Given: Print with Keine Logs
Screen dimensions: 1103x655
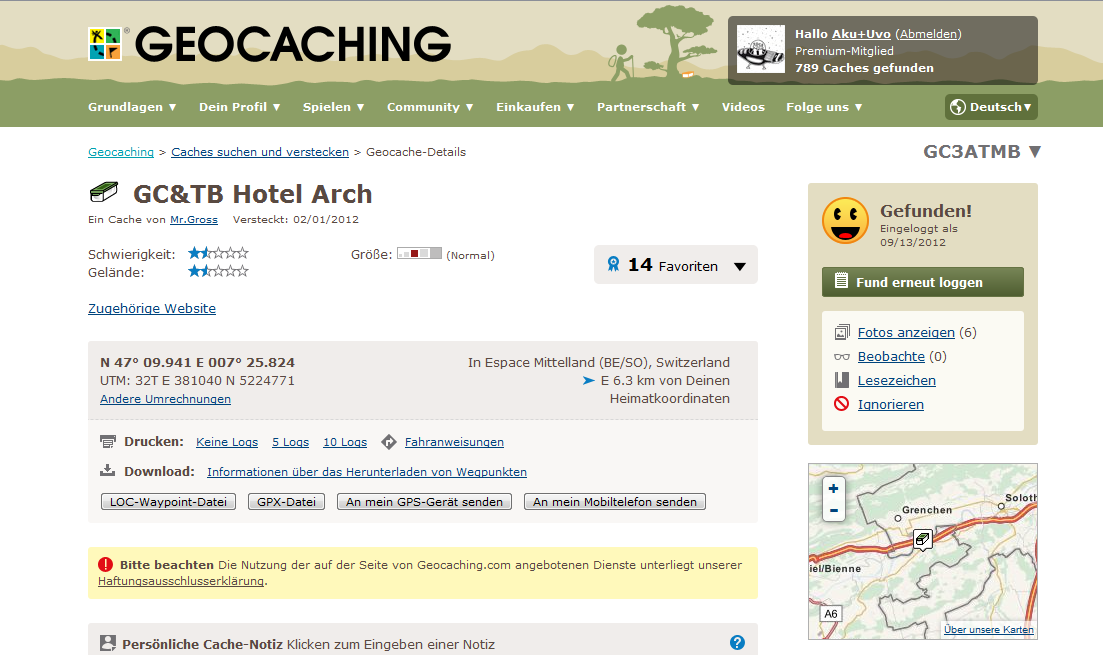Looking at the screenshot, I should click(x=227, y=442).
